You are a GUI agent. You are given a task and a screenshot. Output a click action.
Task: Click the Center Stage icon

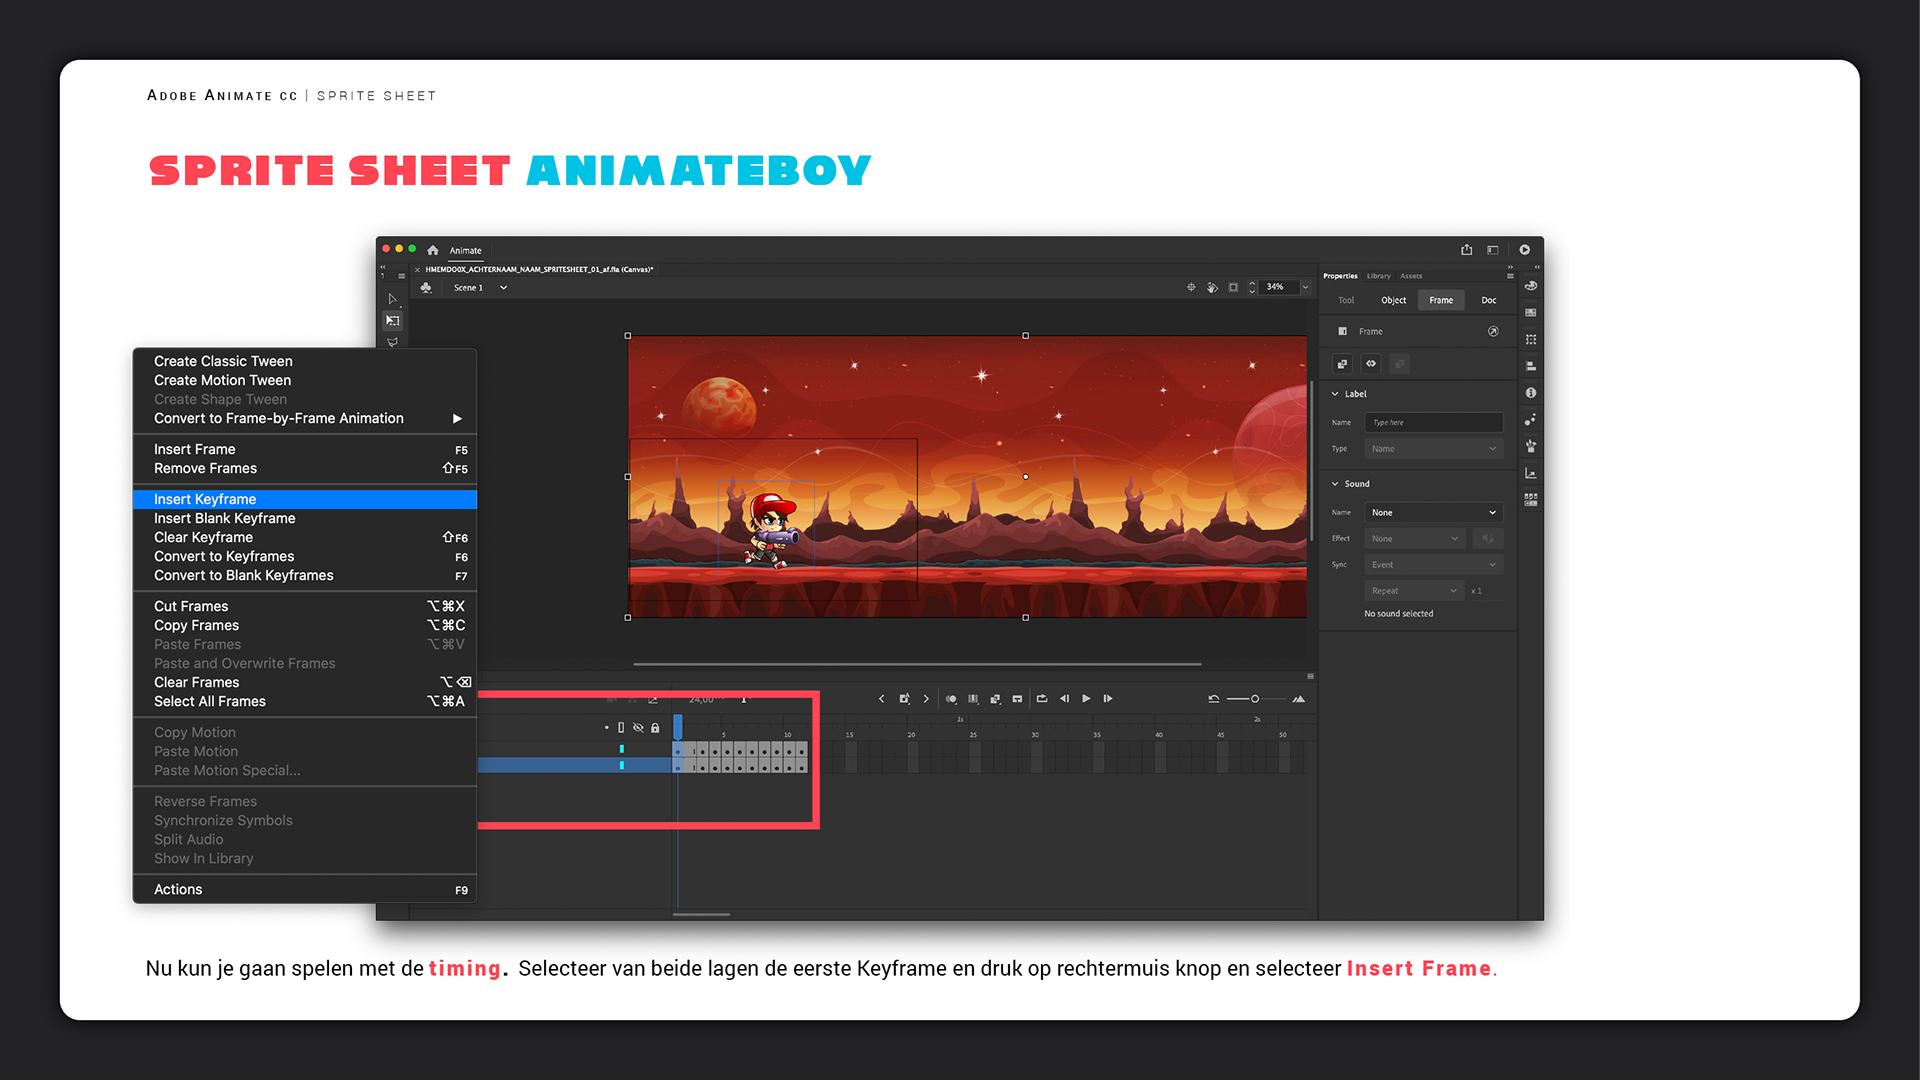pyautogui.click(x=1191, y=287)
